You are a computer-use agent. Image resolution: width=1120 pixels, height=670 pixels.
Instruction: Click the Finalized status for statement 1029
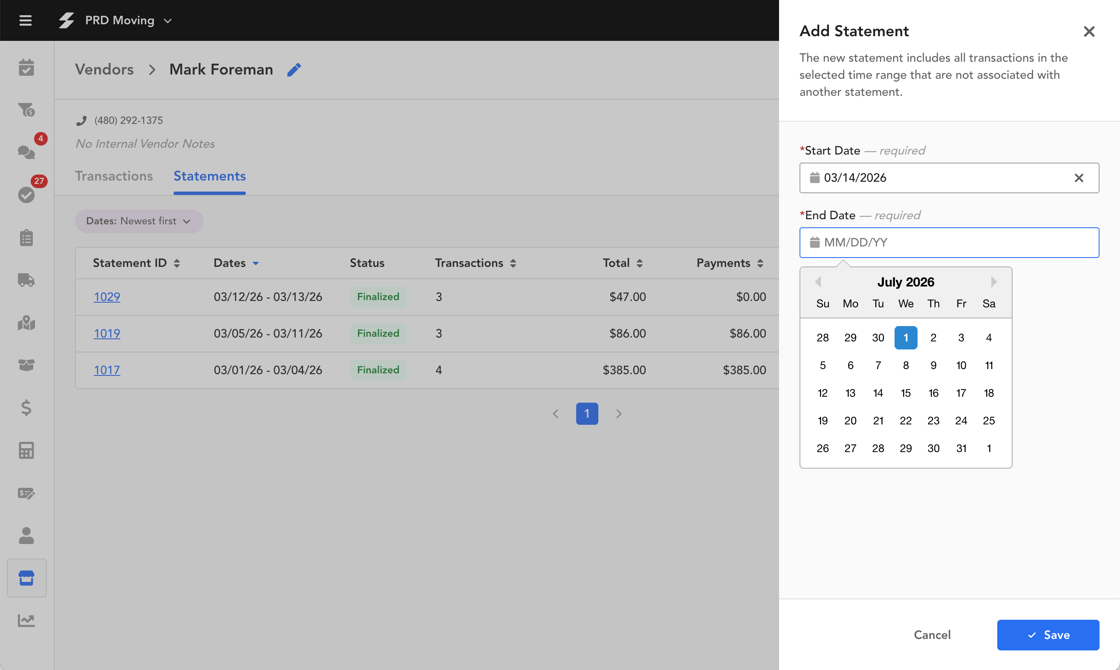pos(378,297)
